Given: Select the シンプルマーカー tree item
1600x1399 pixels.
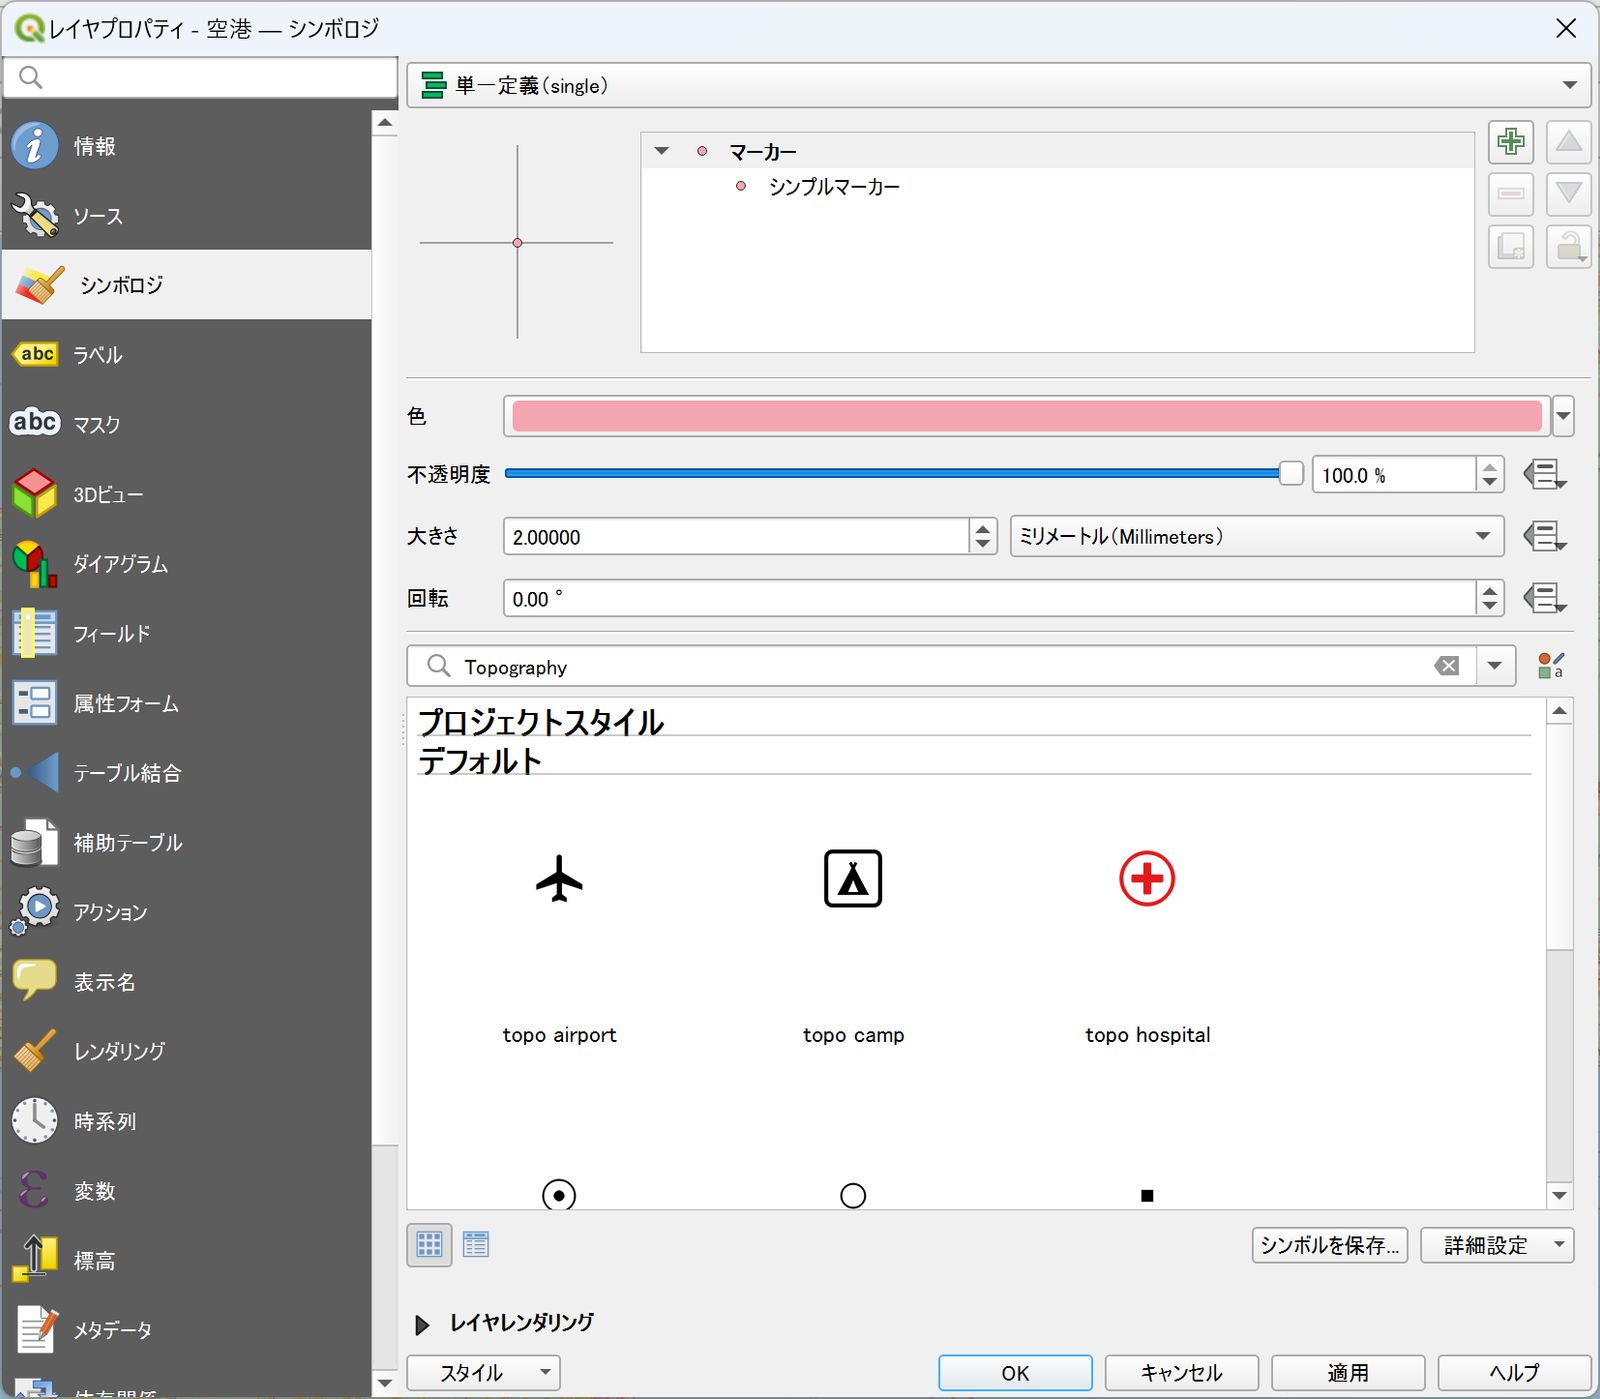Looking at the screenshot, I should coord(834,187).
